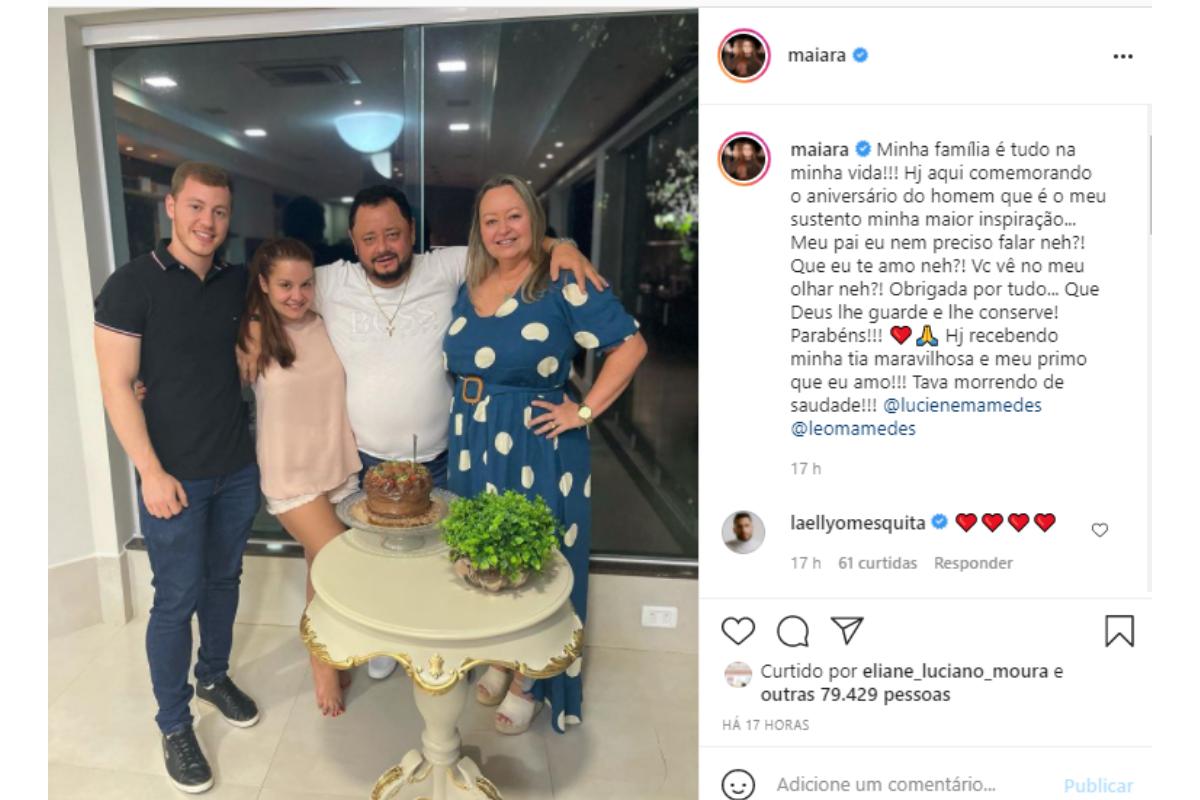Viewport: 1200px width, 800px height.
Task: Reply to comment using Responder
Action: pos(973,563)
